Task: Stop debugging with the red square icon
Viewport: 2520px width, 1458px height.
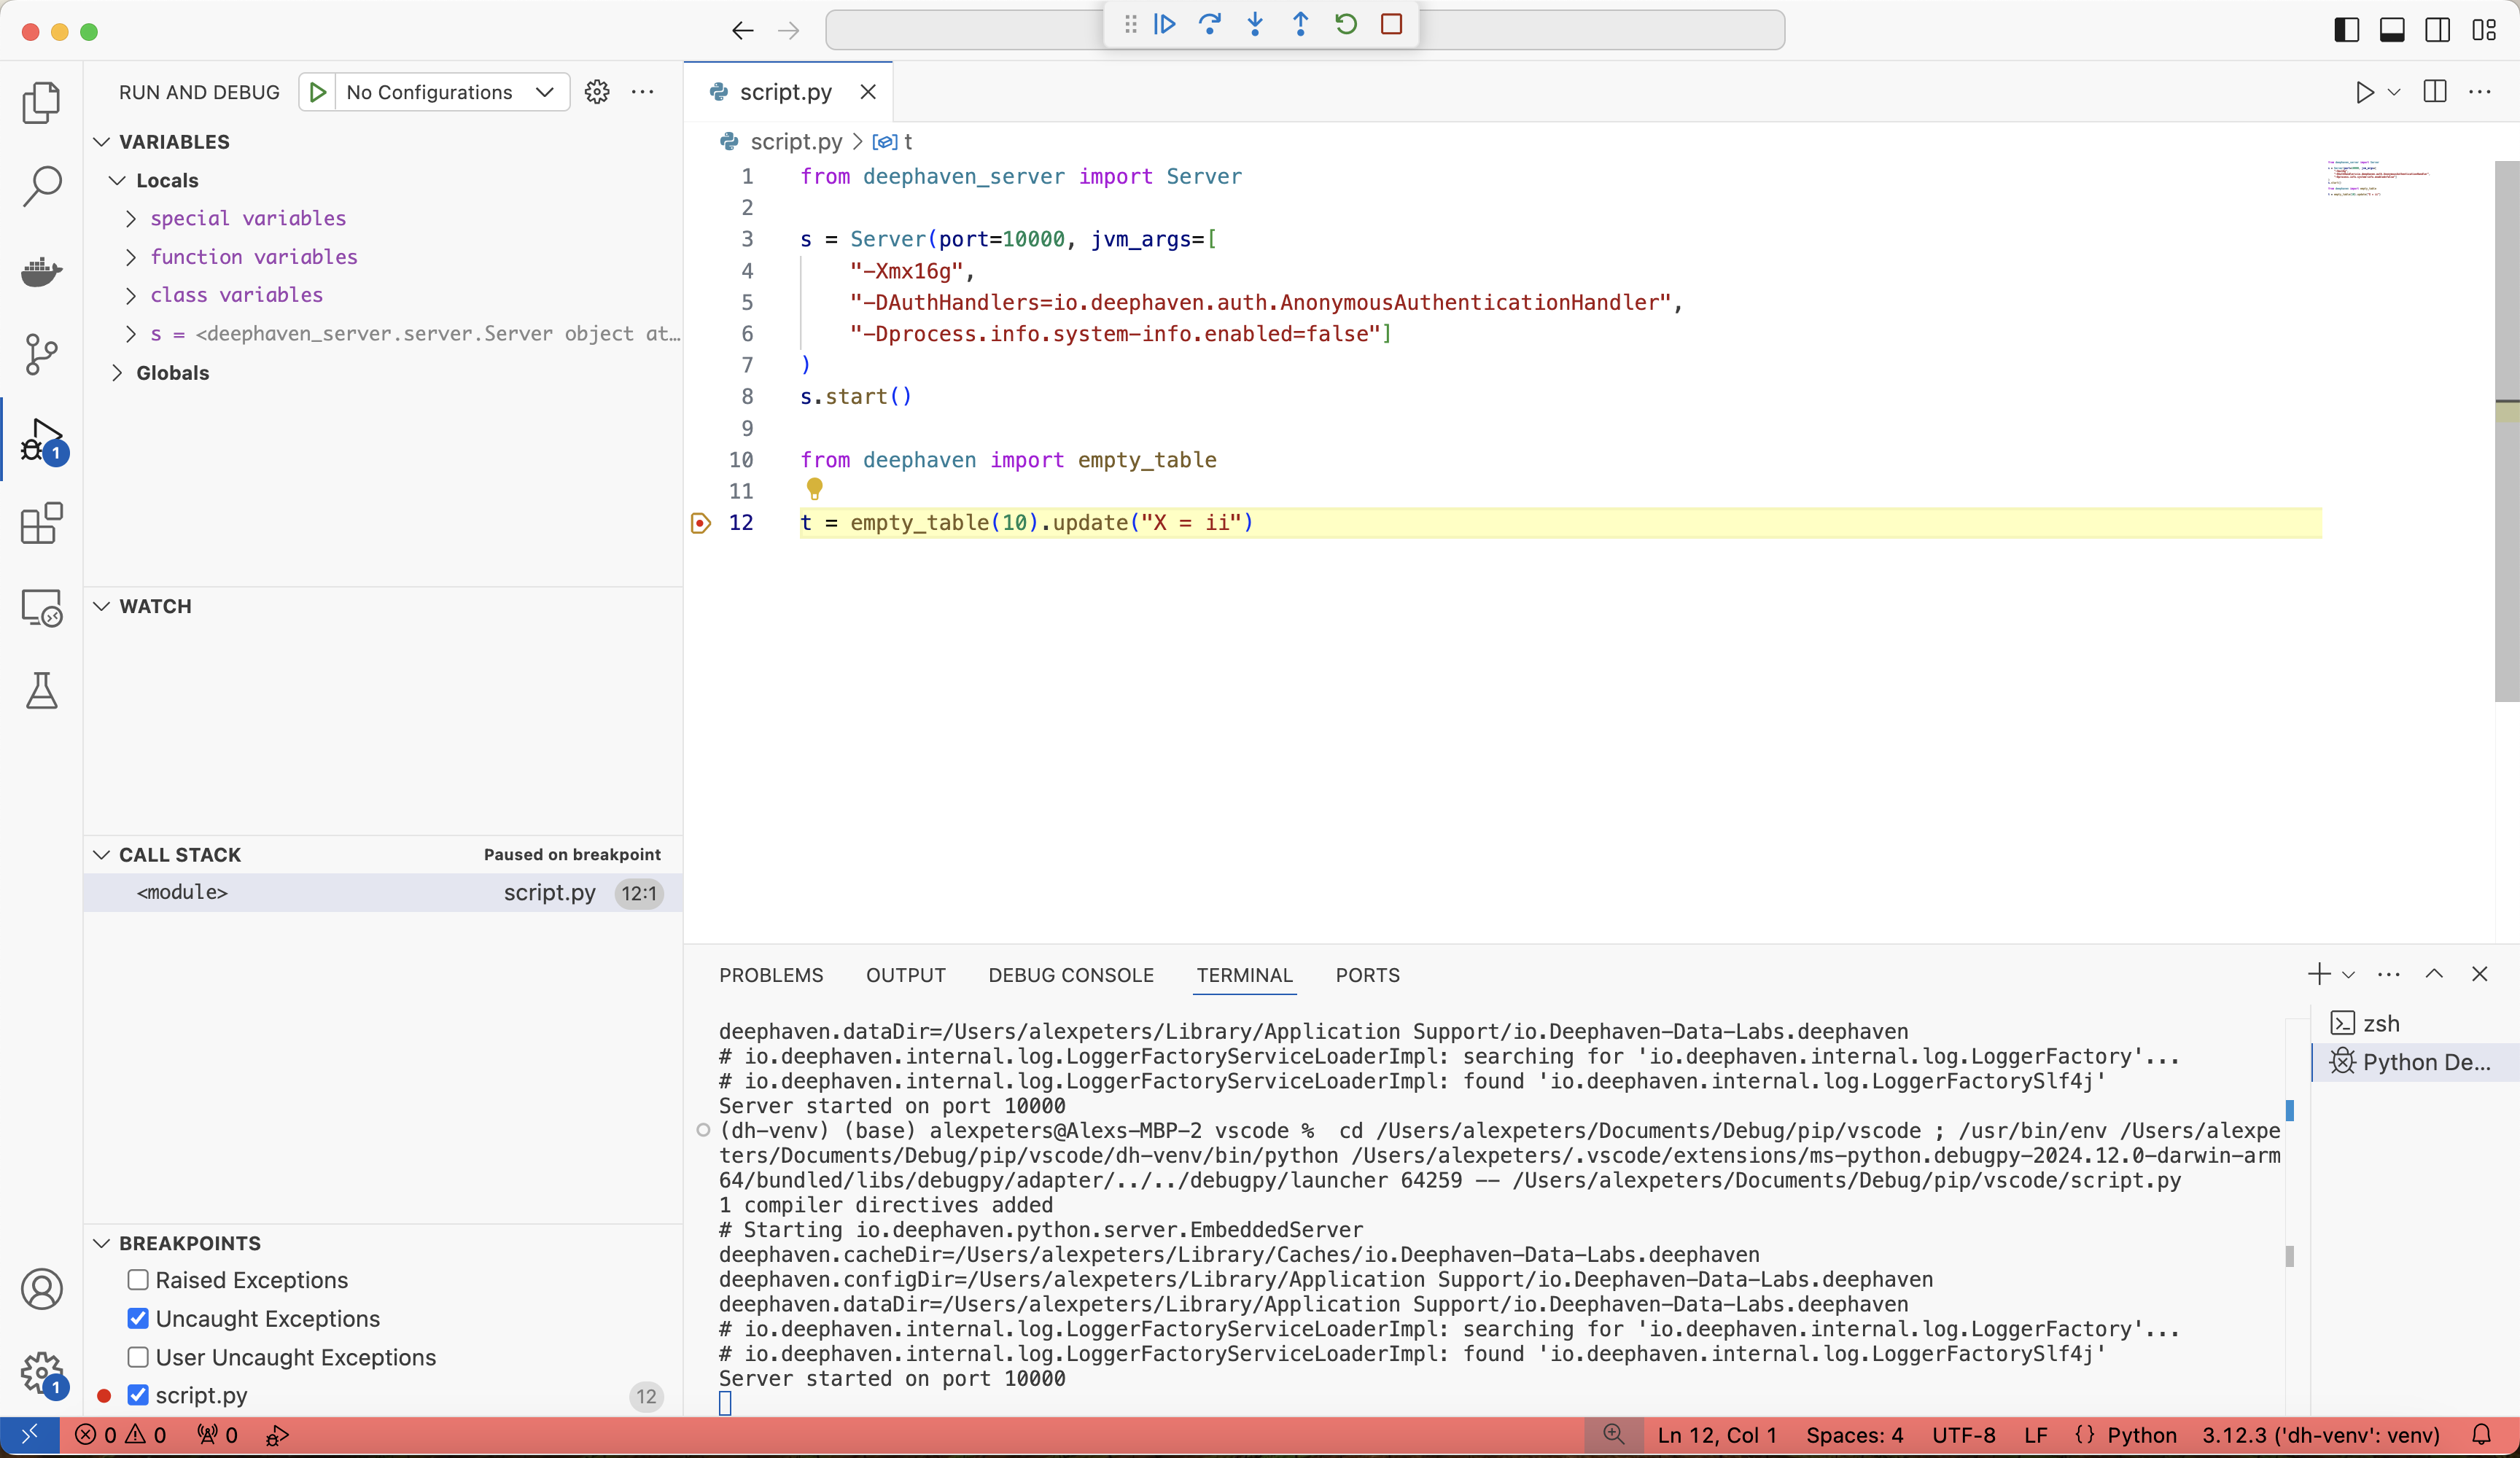Action: 1391,24
